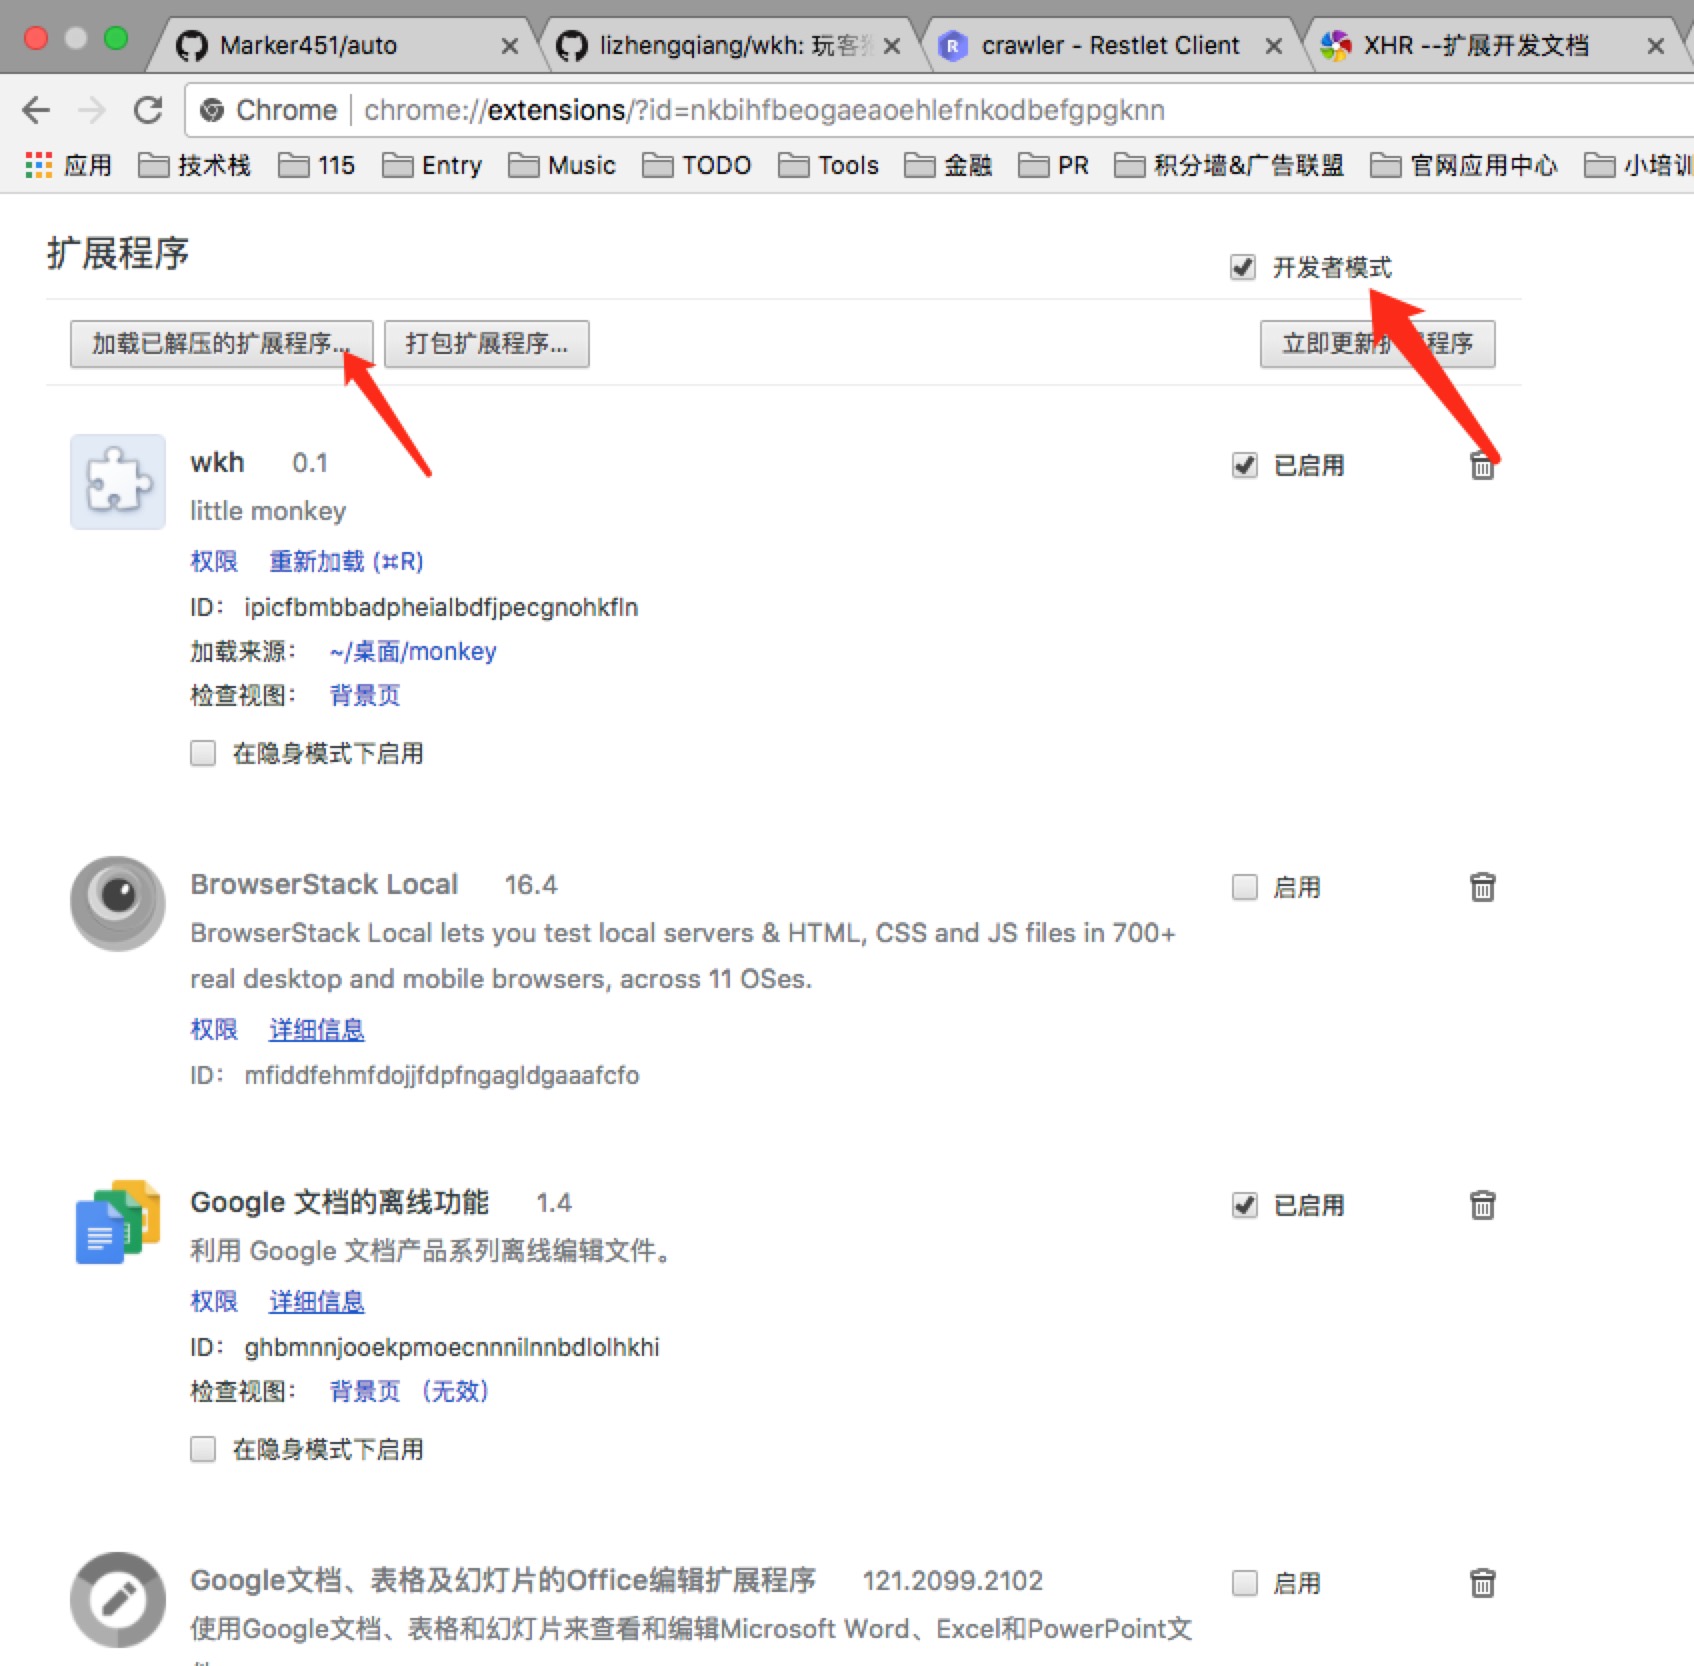Click the Chrome site info icon in address bar
The height and width of the screenshot is (1666, 1694).
point(212,110)
